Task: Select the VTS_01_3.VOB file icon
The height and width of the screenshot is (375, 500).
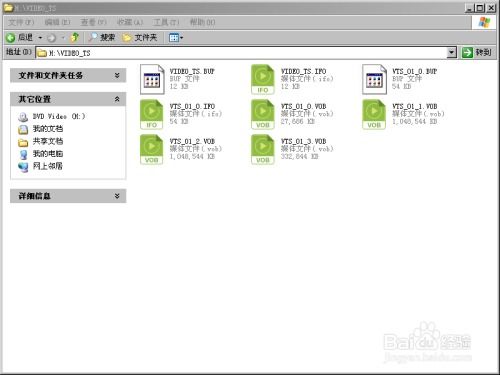Action: tap(263, 149)
